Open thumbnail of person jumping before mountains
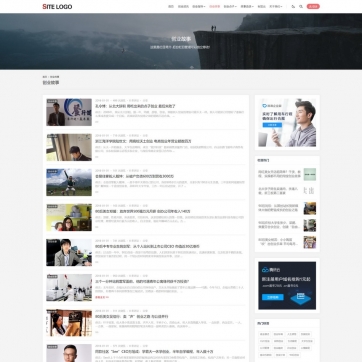 coord(69,182)
